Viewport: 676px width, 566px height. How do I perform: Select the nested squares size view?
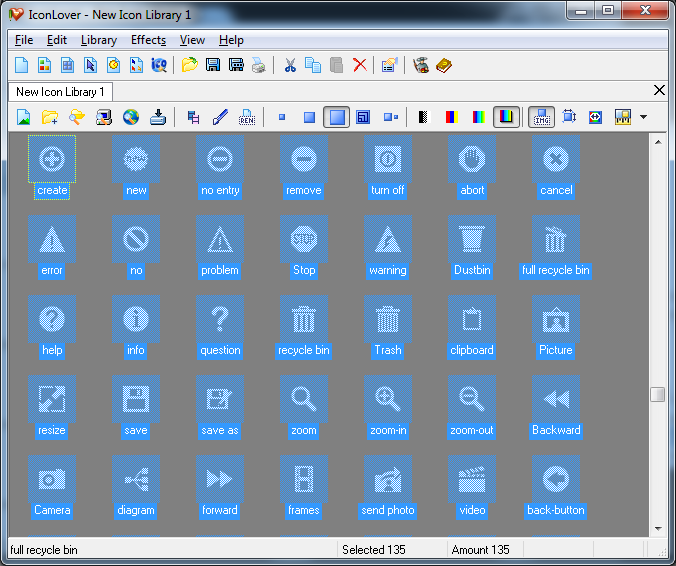(363, 117)
